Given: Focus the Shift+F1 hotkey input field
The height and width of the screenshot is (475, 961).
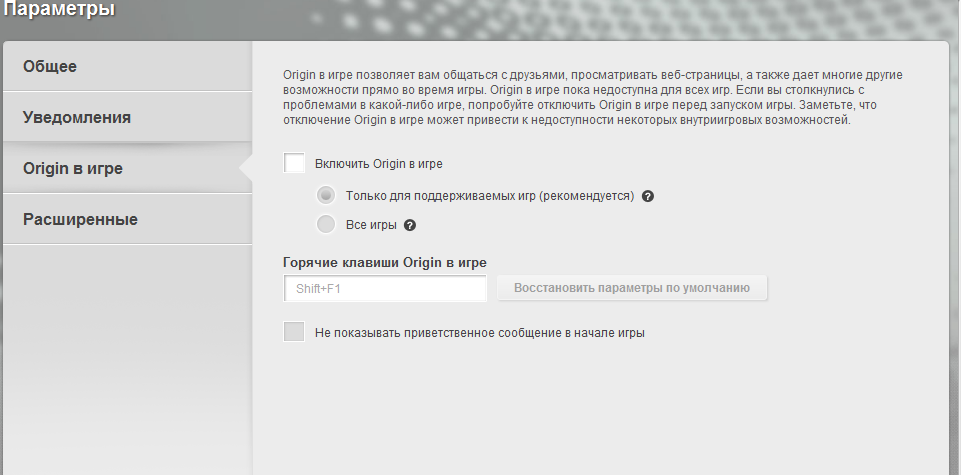Looking at the screenshot, I should [385, 289].
